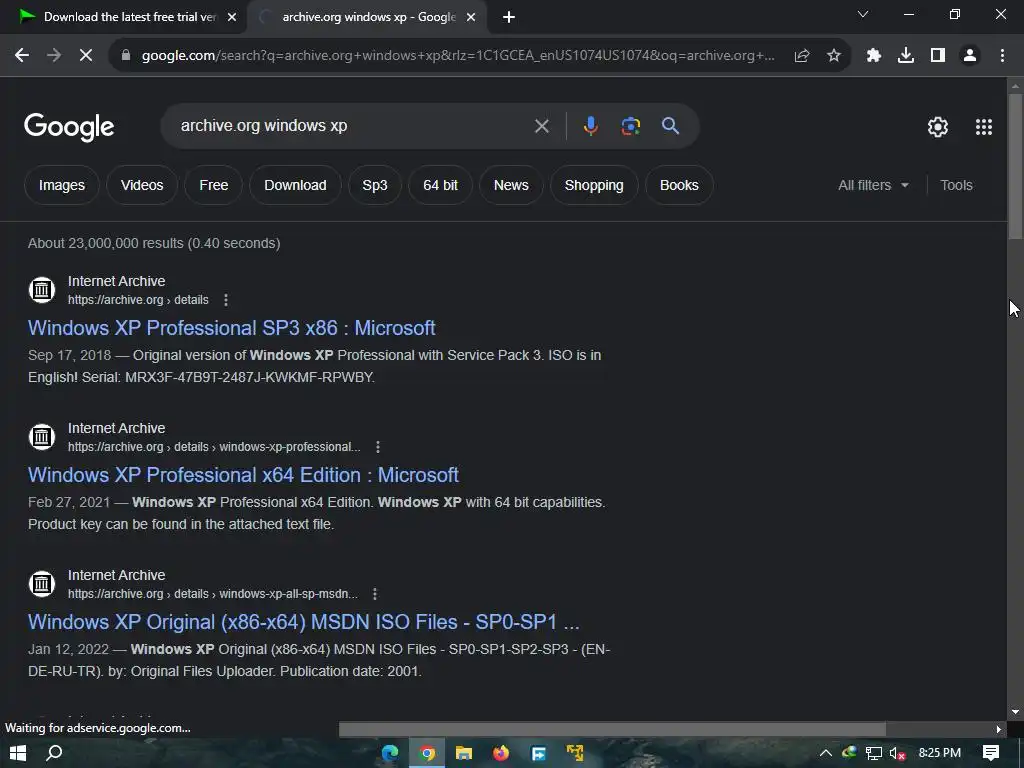
Task: Open the Chrome profile icon
Action: coord(970,56)
